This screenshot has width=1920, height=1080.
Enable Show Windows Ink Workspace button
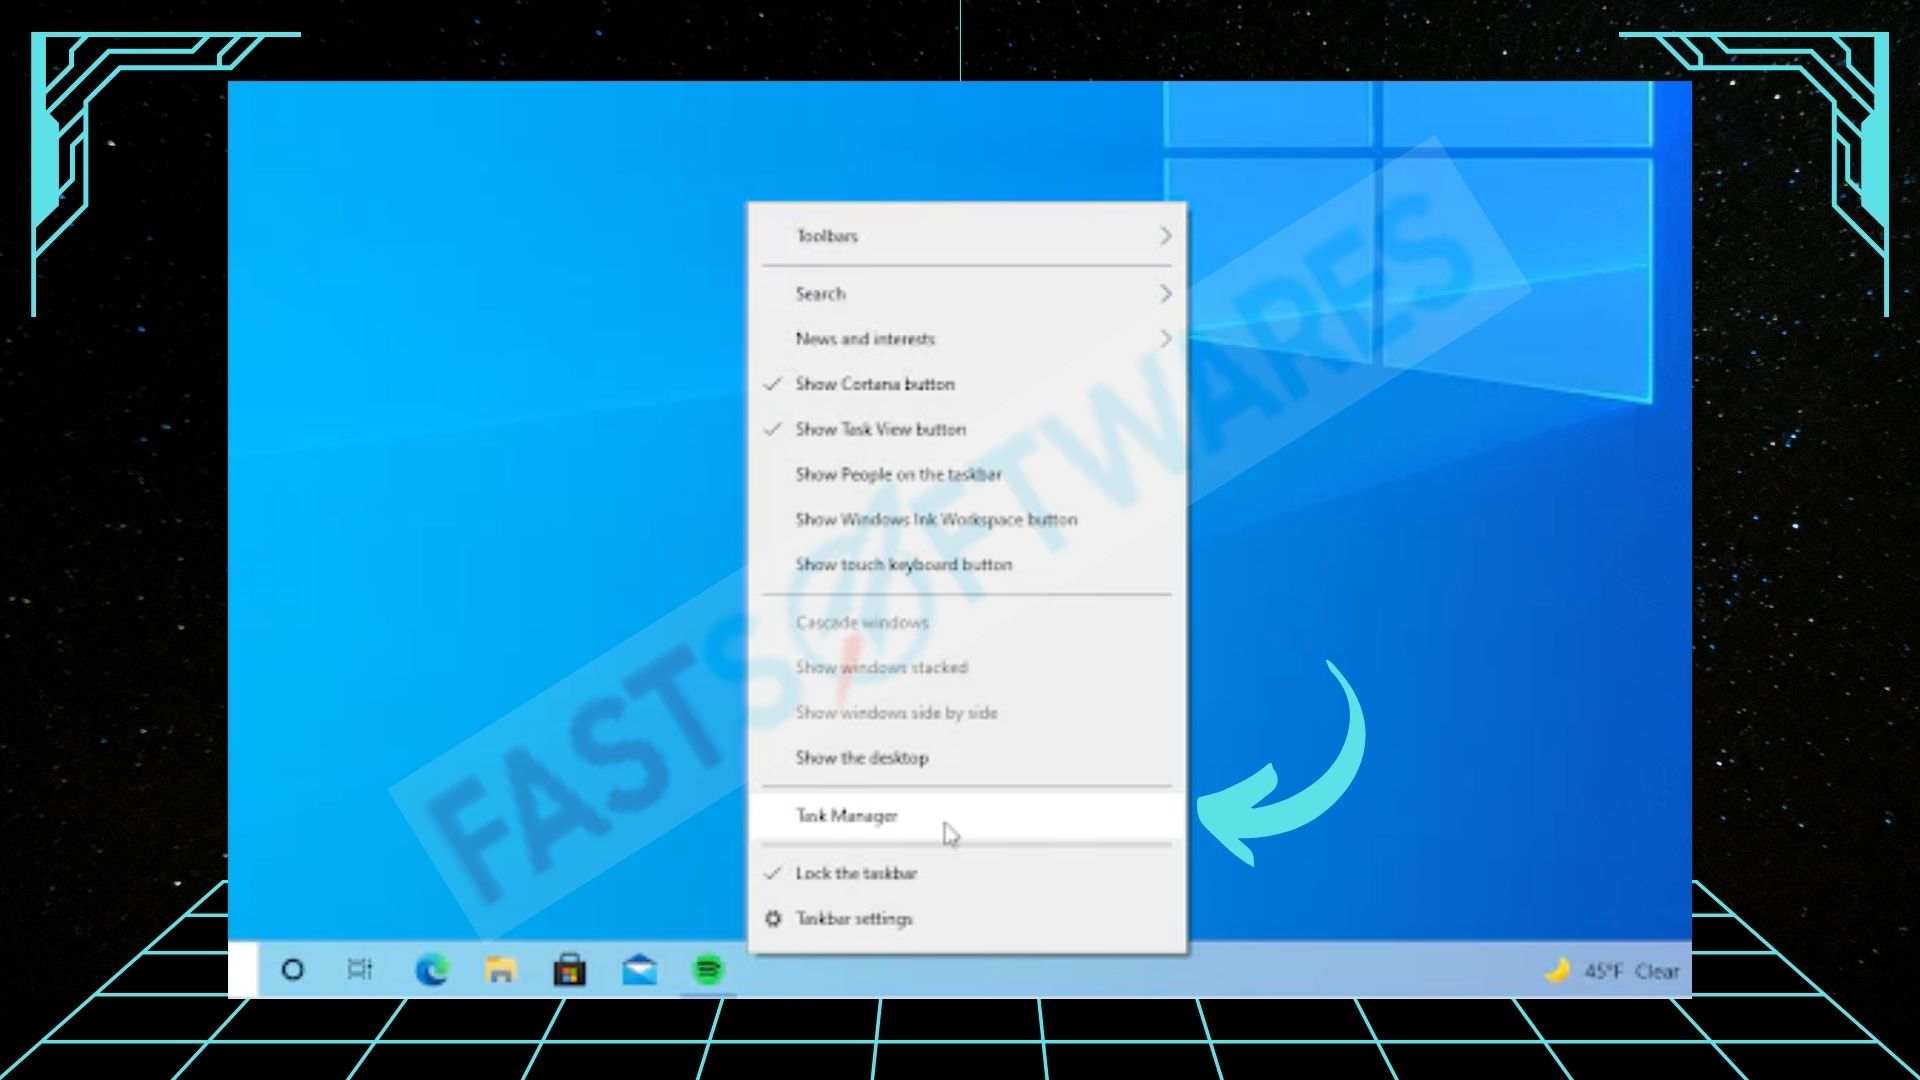968,519
